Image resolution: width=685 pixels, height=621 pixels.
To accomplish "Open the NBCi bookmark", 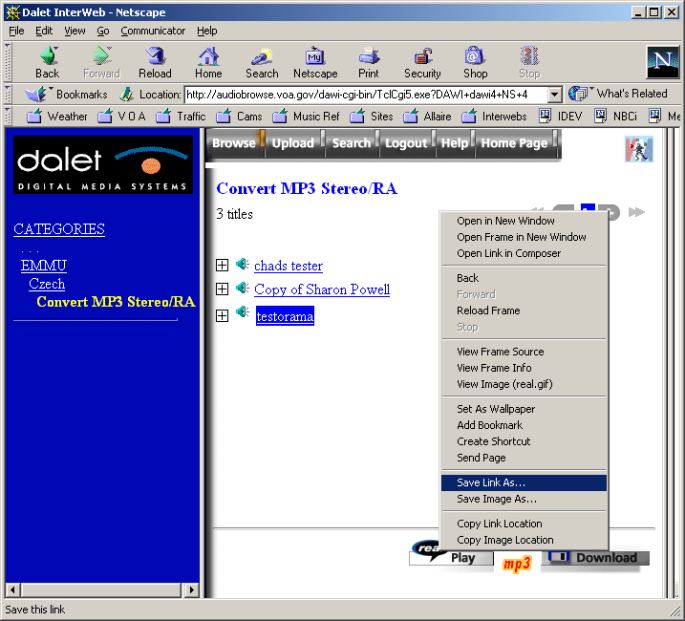I will point(615,116).
